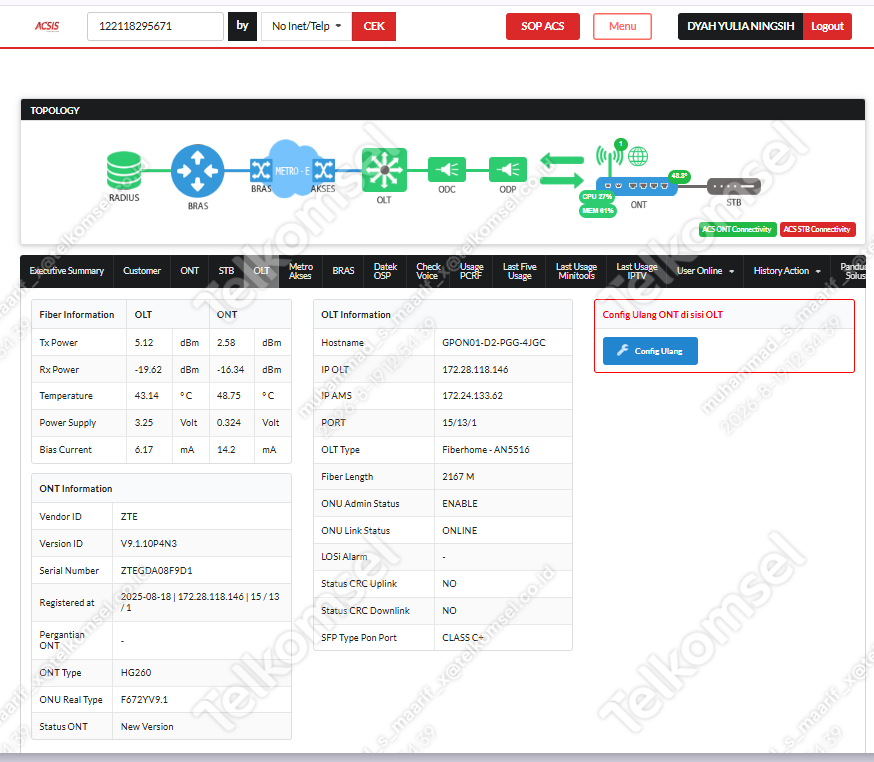Image resolution: width=874 pixels, height=762 pixels.
Task: Switch to the BRAS tab
Action: (x=343, y=271)
